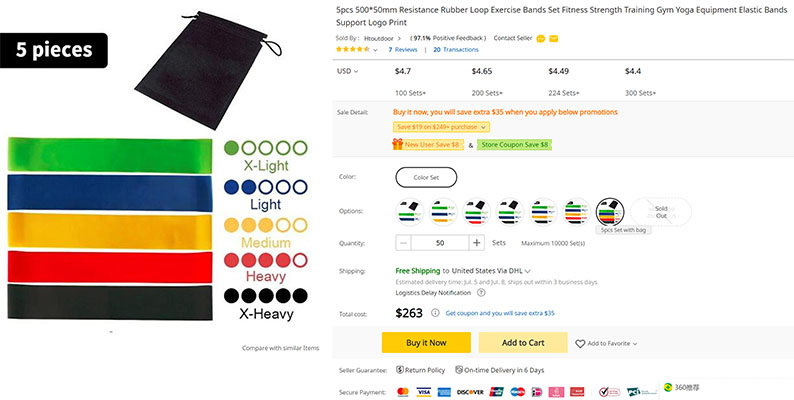Open the USD currency dropdown

(x=348, y=72)
